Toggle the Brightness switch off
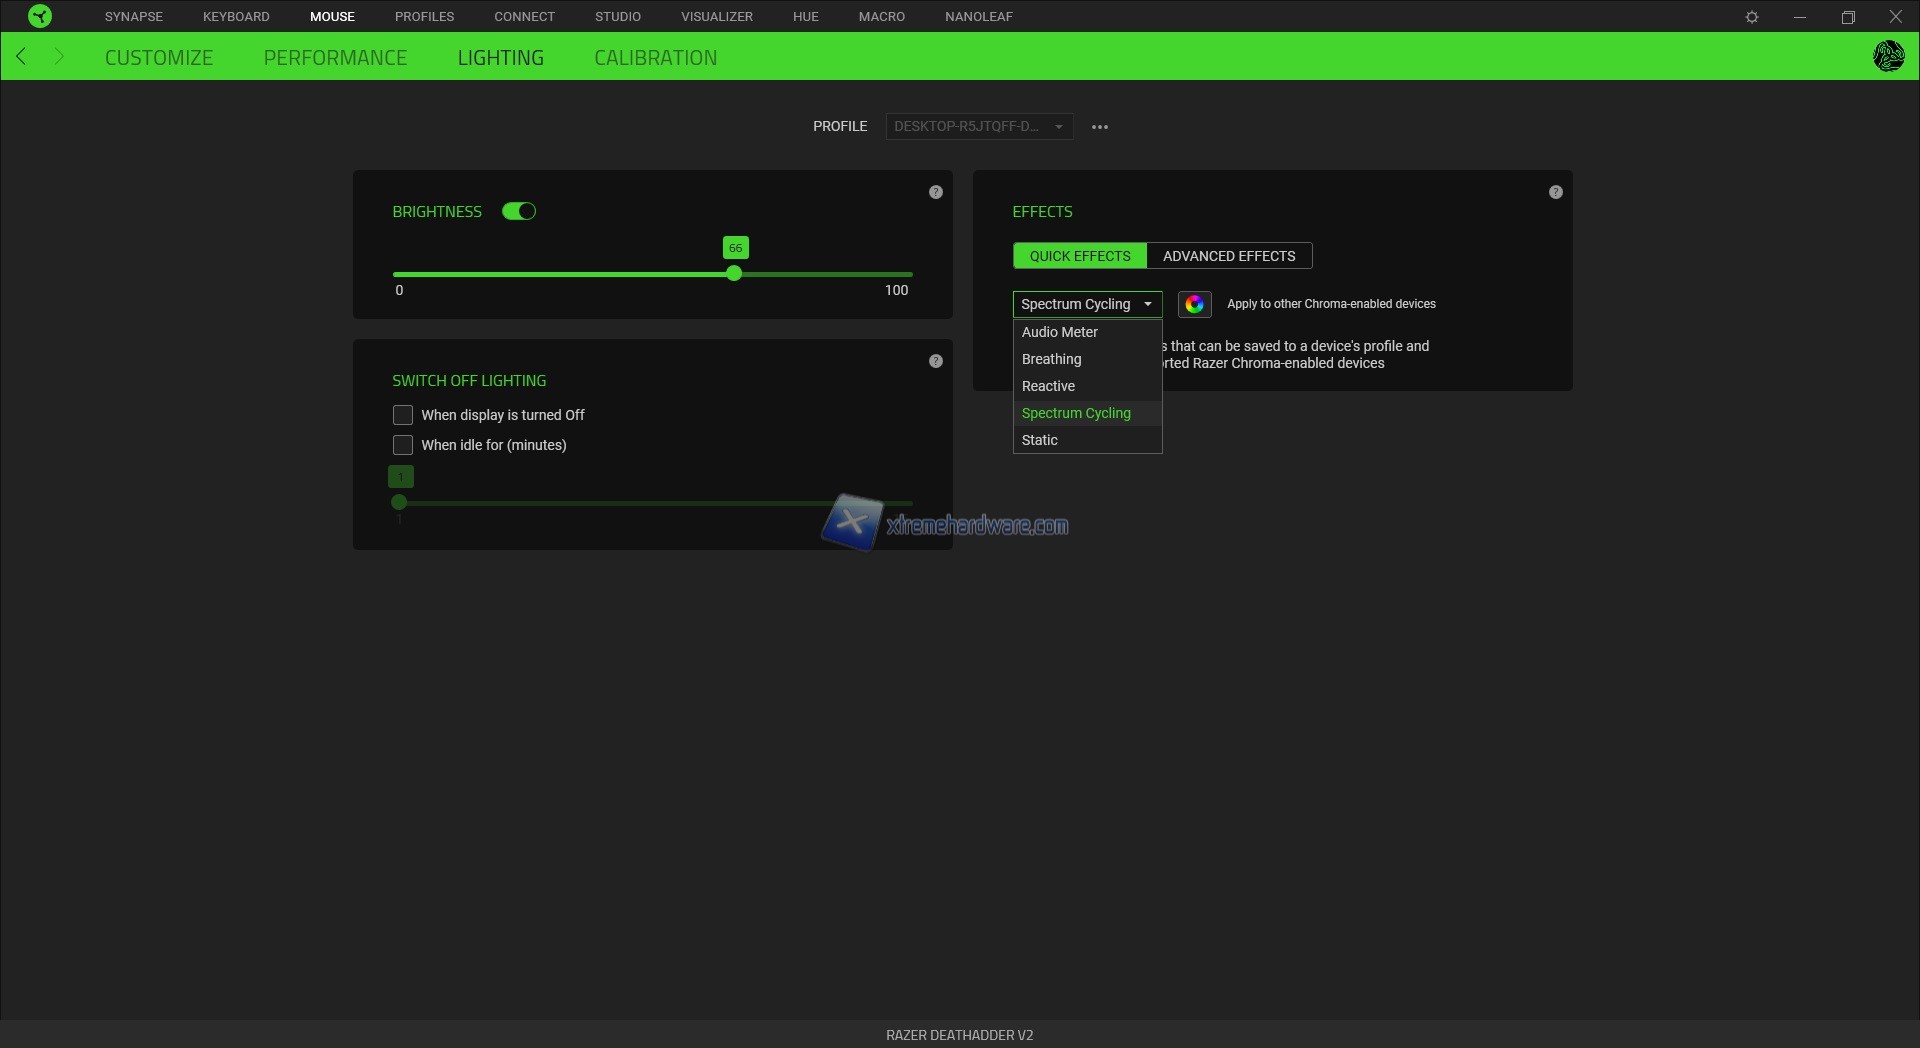This screenshot has width=1920, height=1048. click(x=519, y=211)
